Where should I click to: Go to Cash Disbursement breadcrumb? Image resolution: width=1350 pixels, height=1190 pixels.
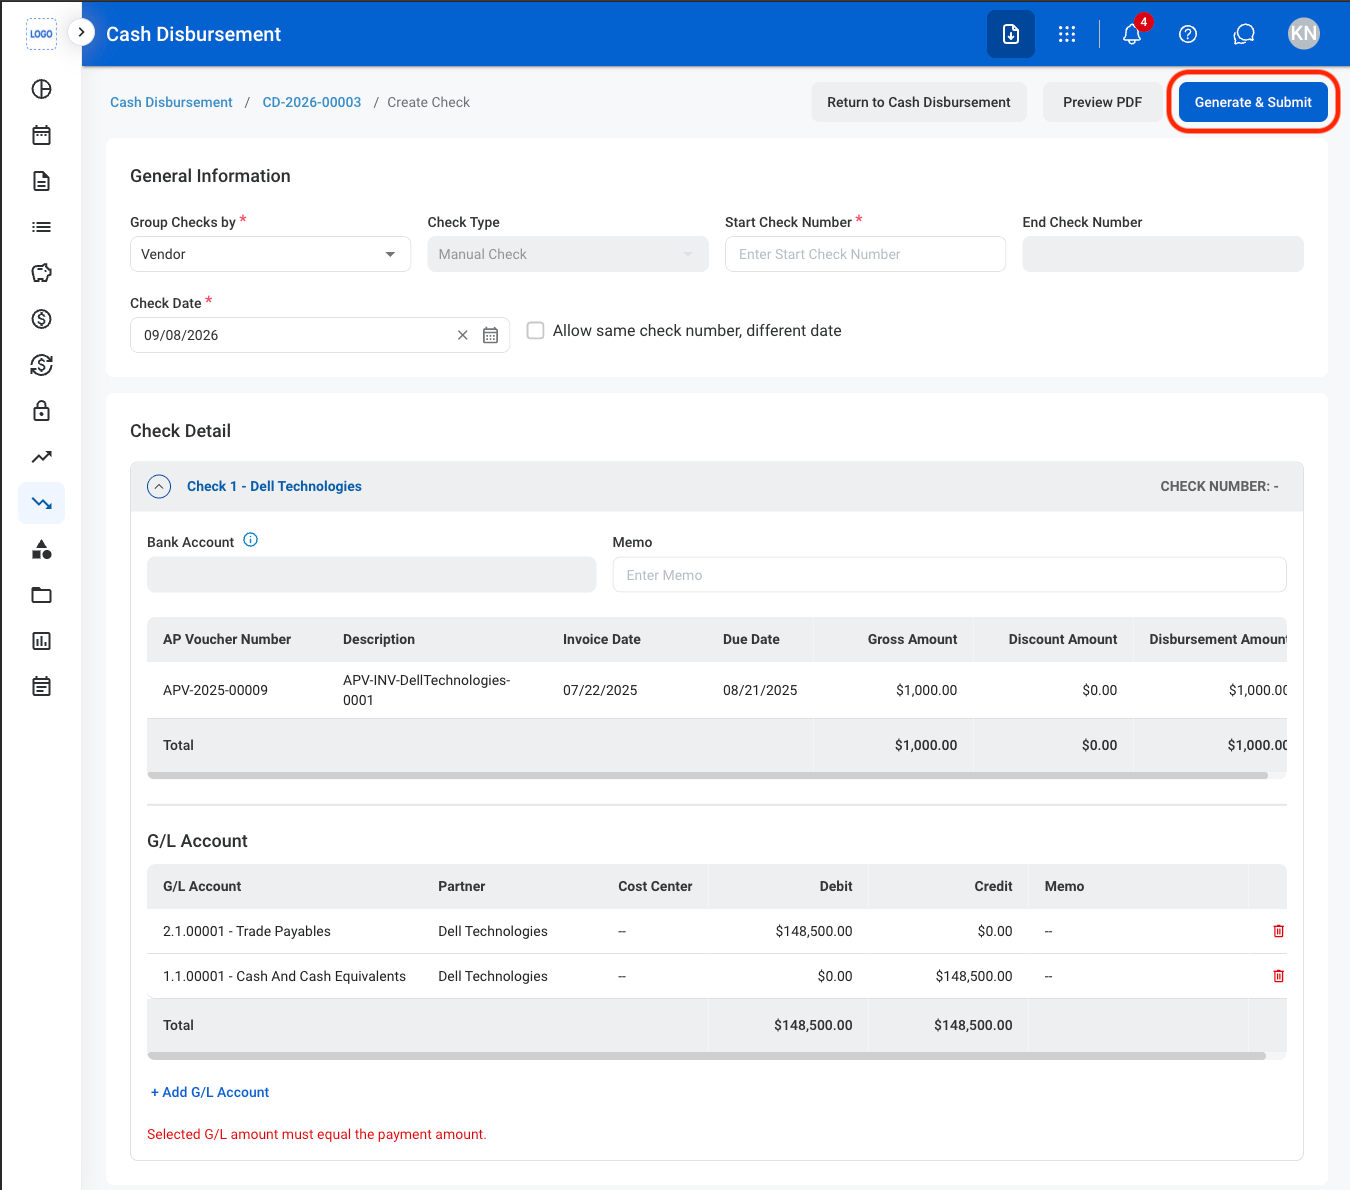171,102
